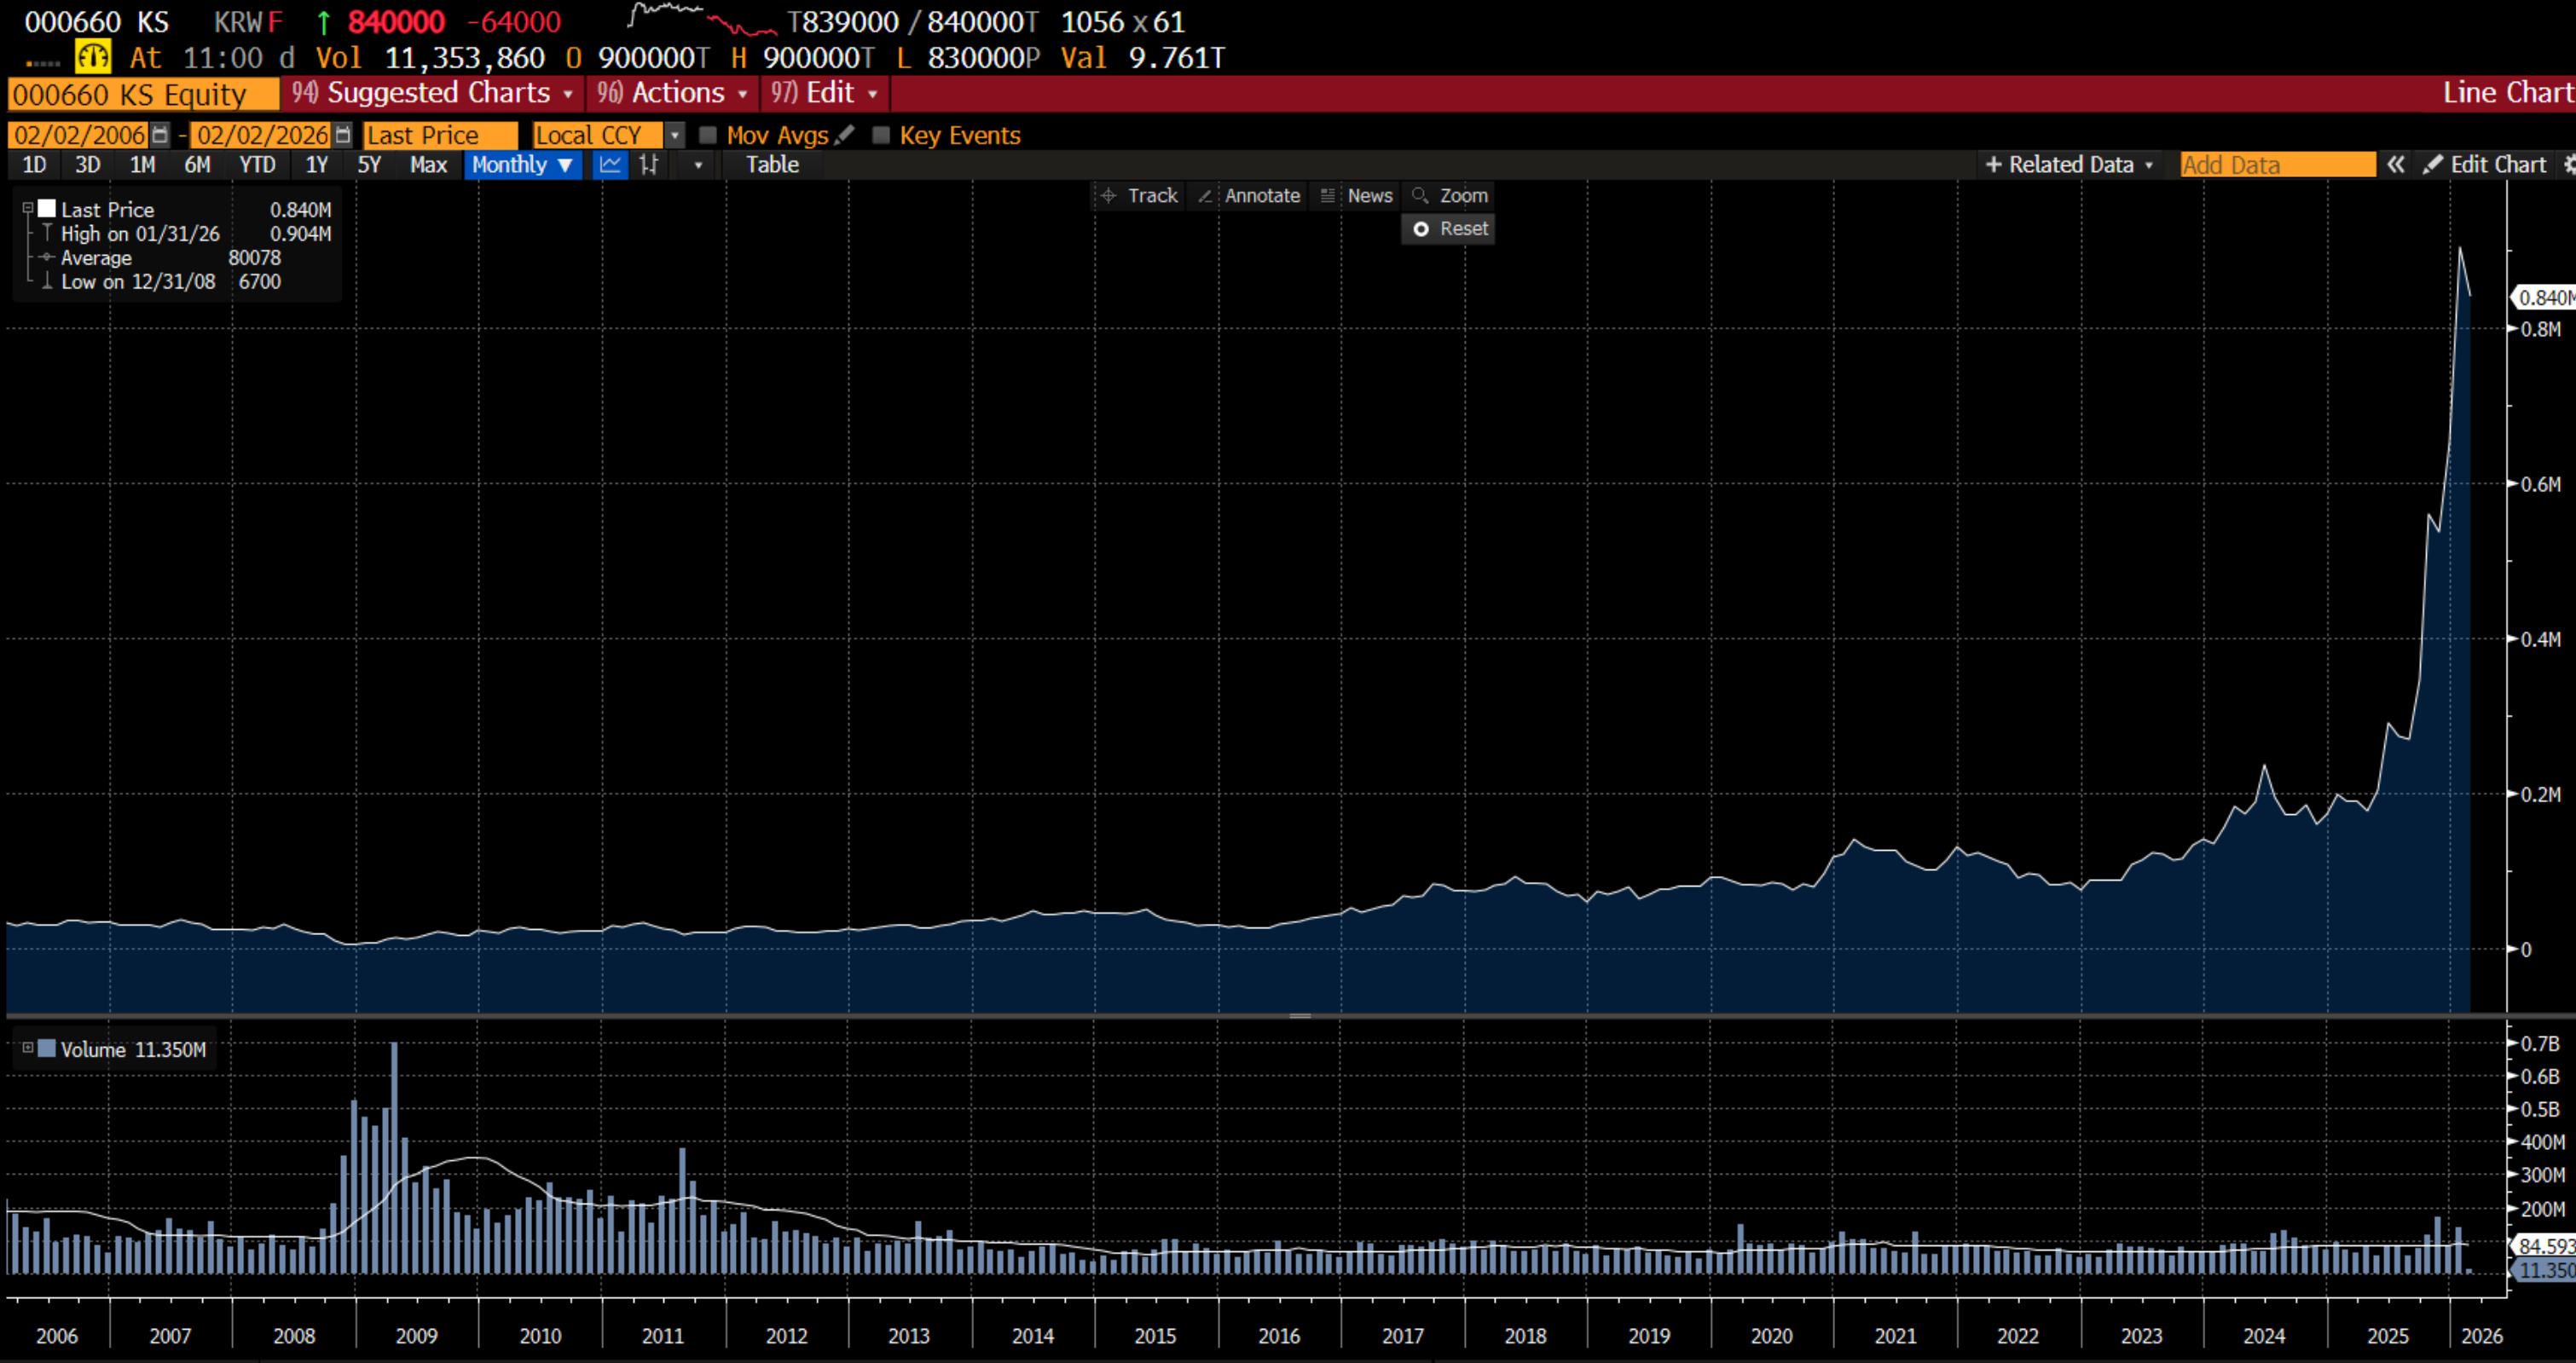Open the start date calendar picker
Viewport: 2576px width, 1363px height.
tap(159, 135)
